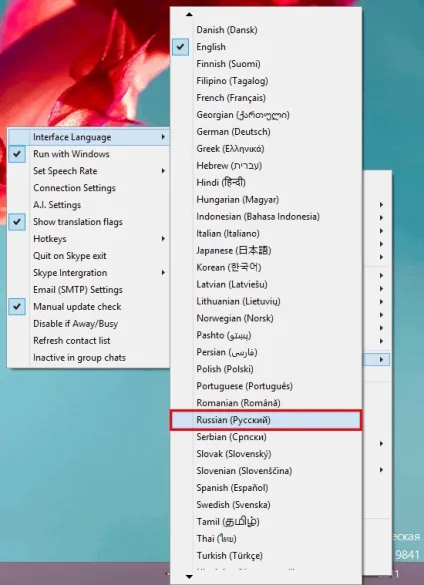Image resolution: width=424 pixels, height=585 pixels.
Task: Select Serbian (Српски) language
Action: click(x=266, y=437)
